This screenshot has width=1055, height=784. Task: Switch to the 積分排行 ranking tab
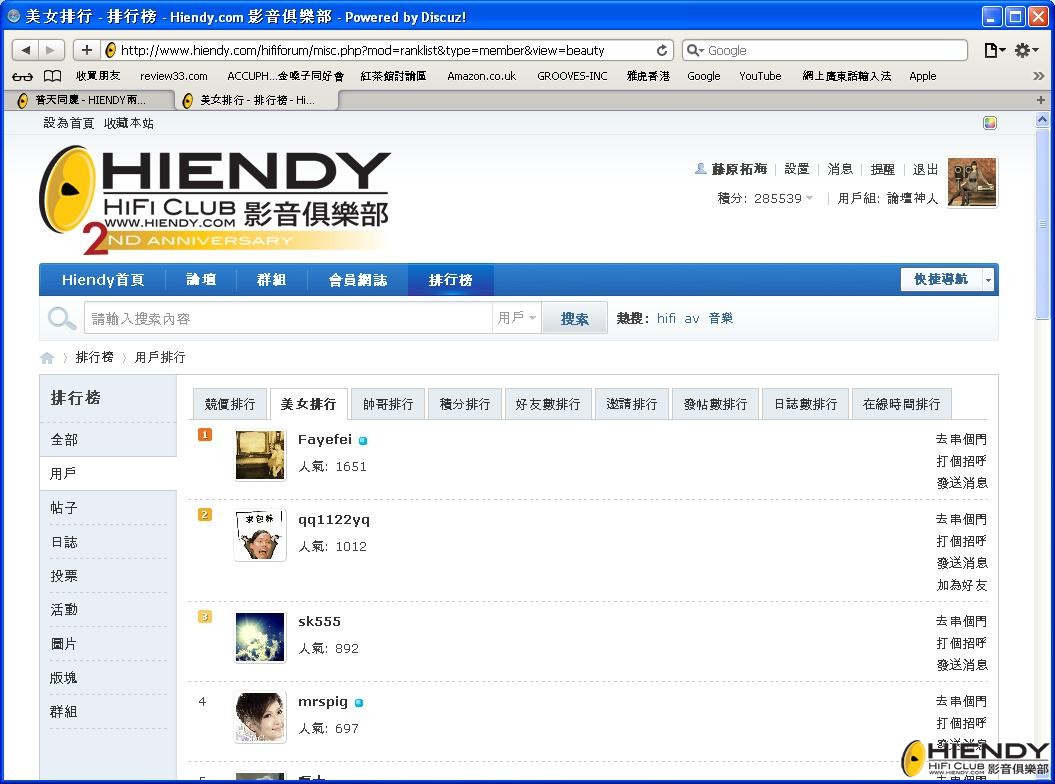click(464, 403)
